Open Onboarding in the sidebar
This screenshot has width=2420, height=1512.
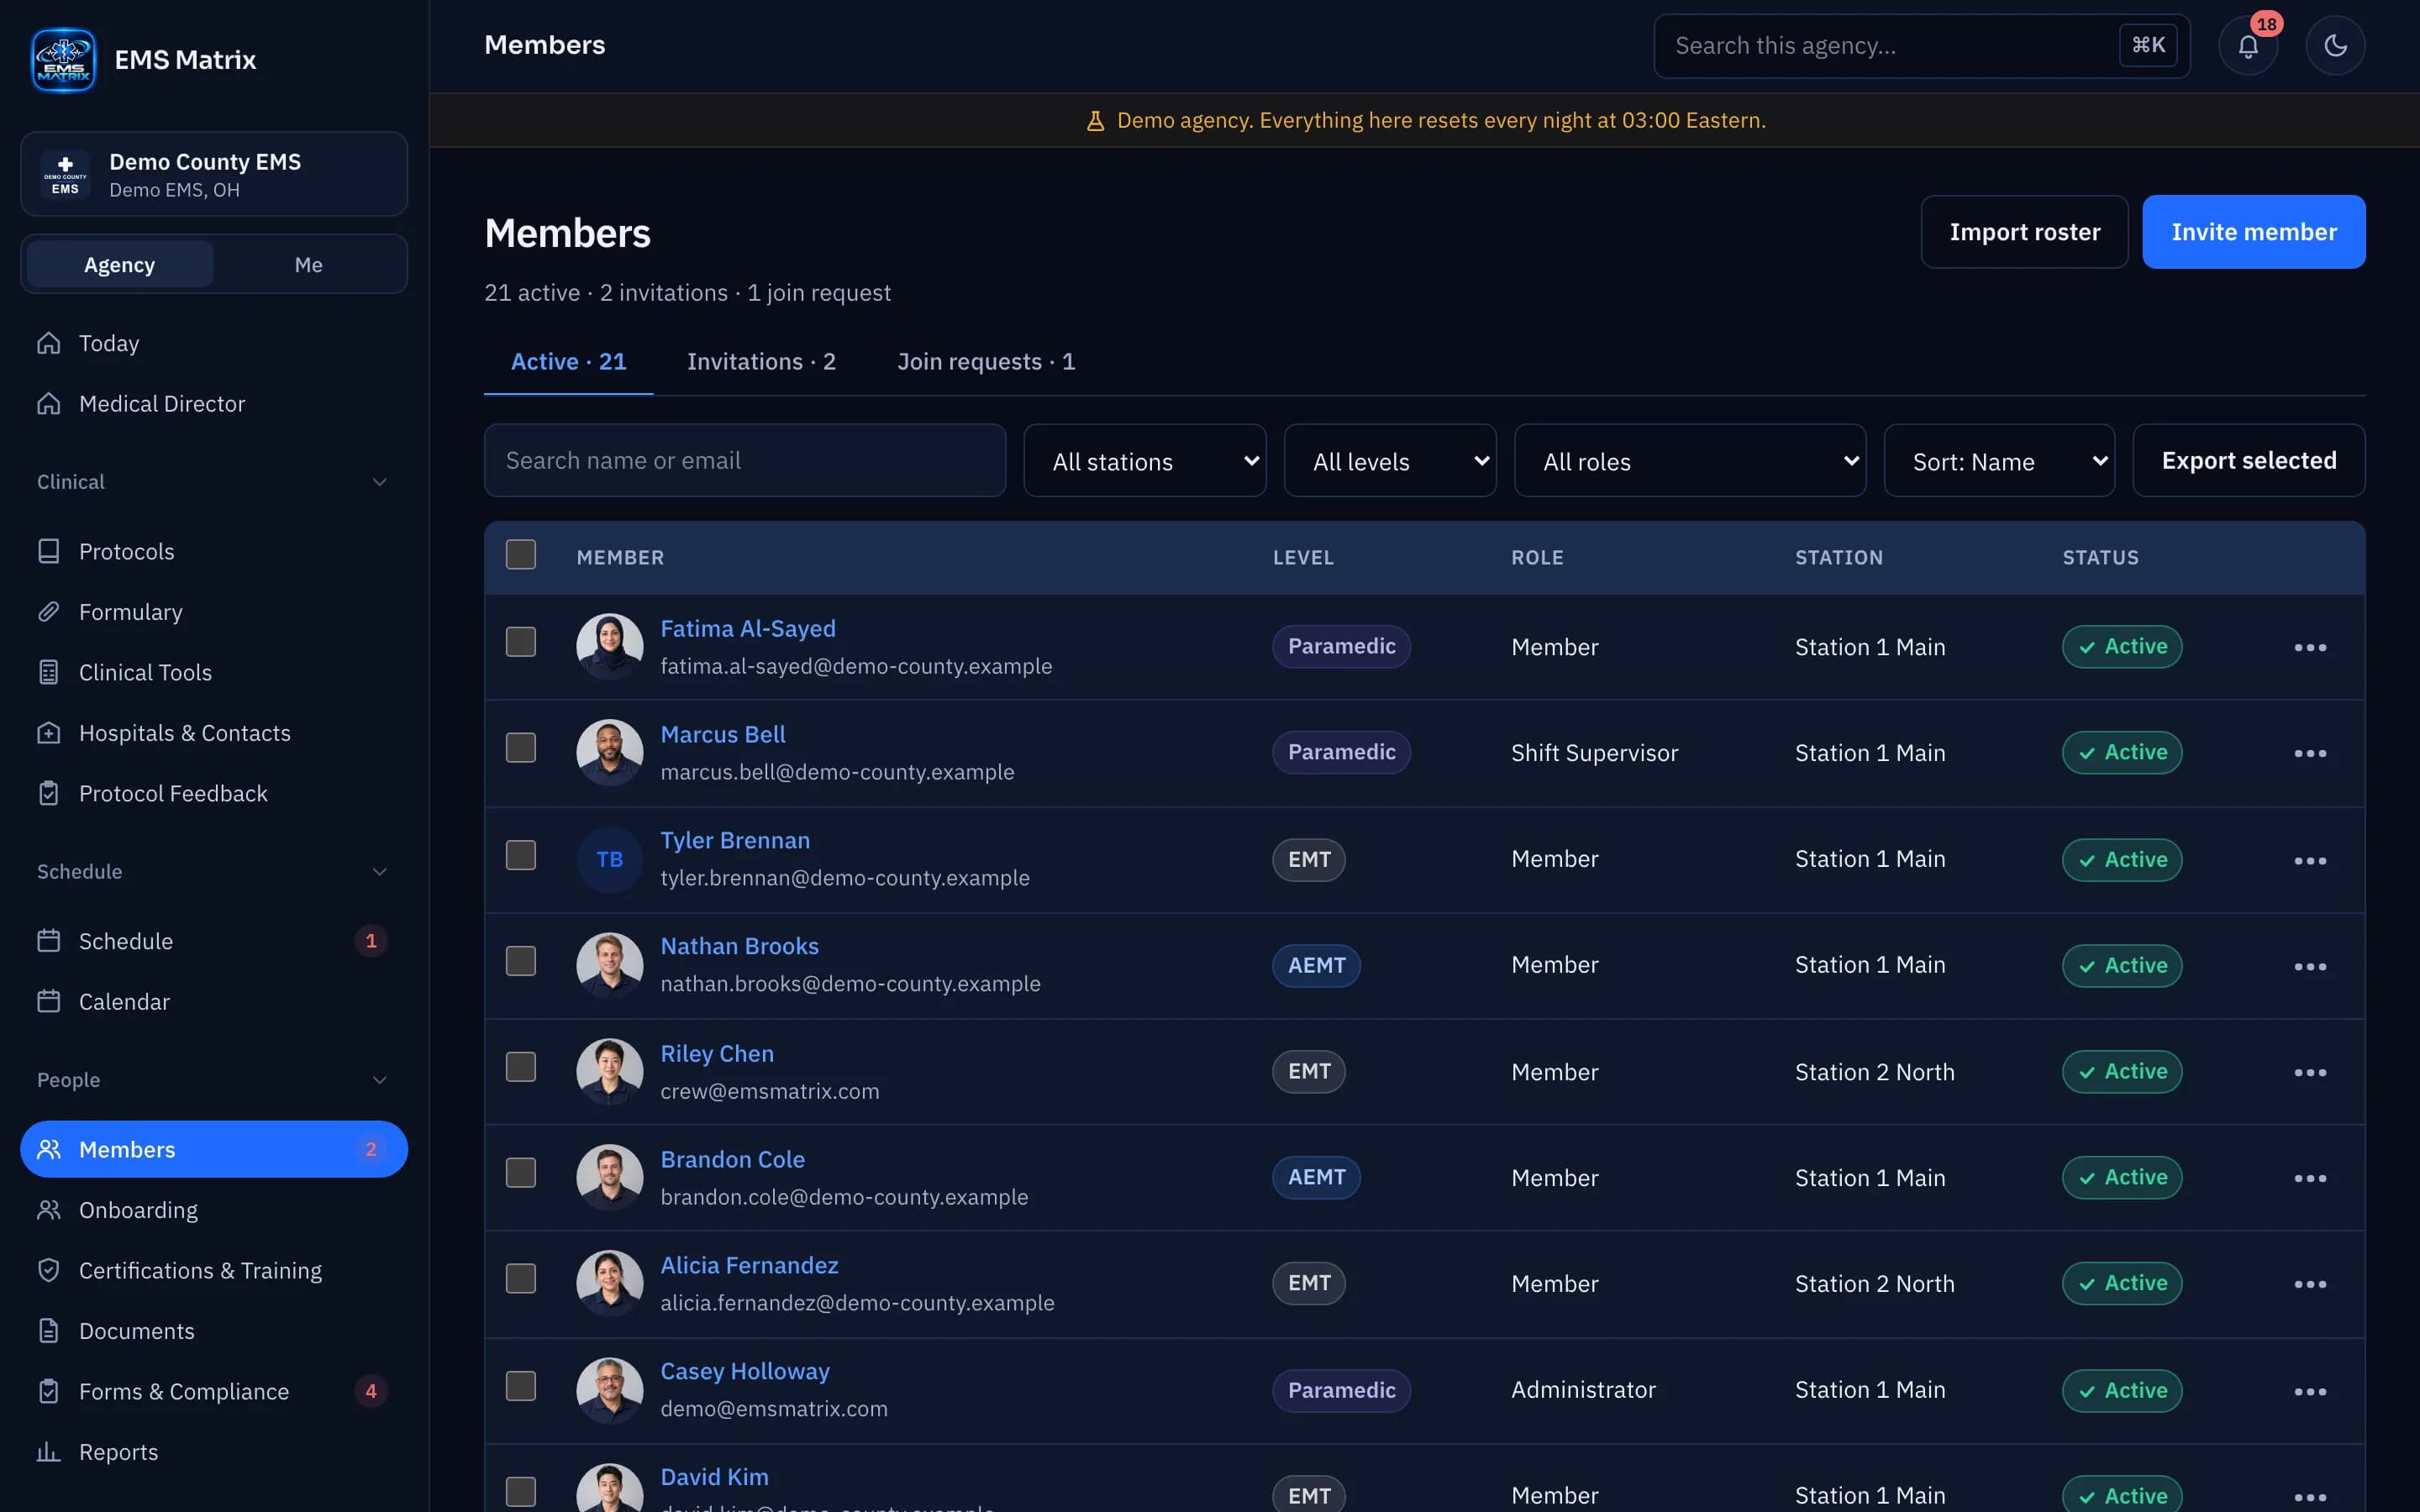coord(214,1210)
